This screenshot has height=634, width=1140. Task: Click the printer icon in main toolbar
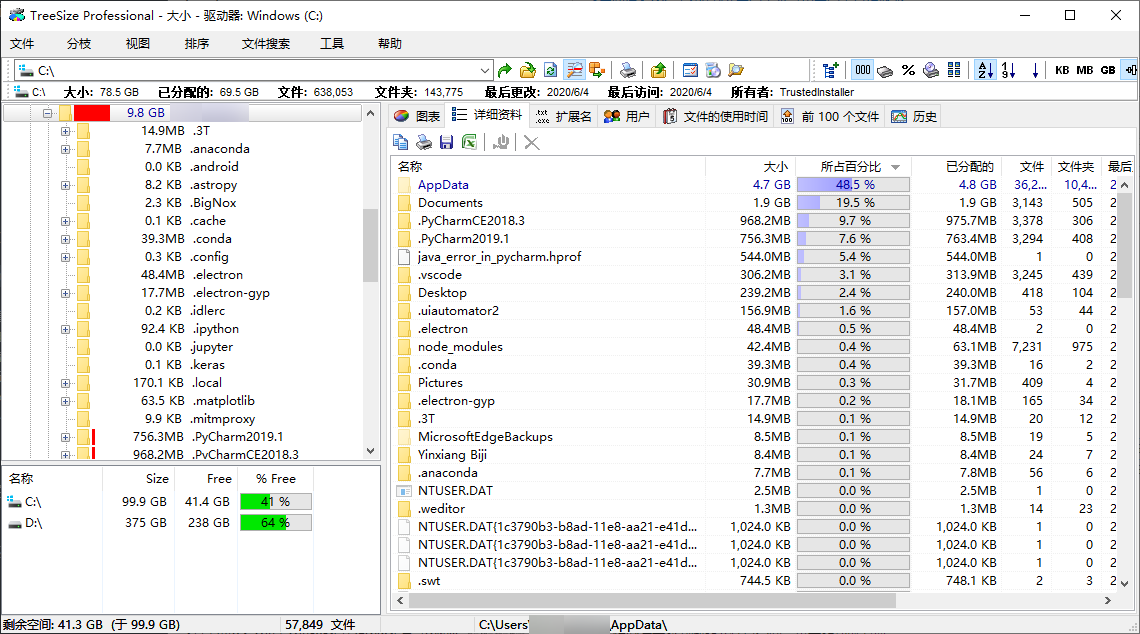click(628, 71)
